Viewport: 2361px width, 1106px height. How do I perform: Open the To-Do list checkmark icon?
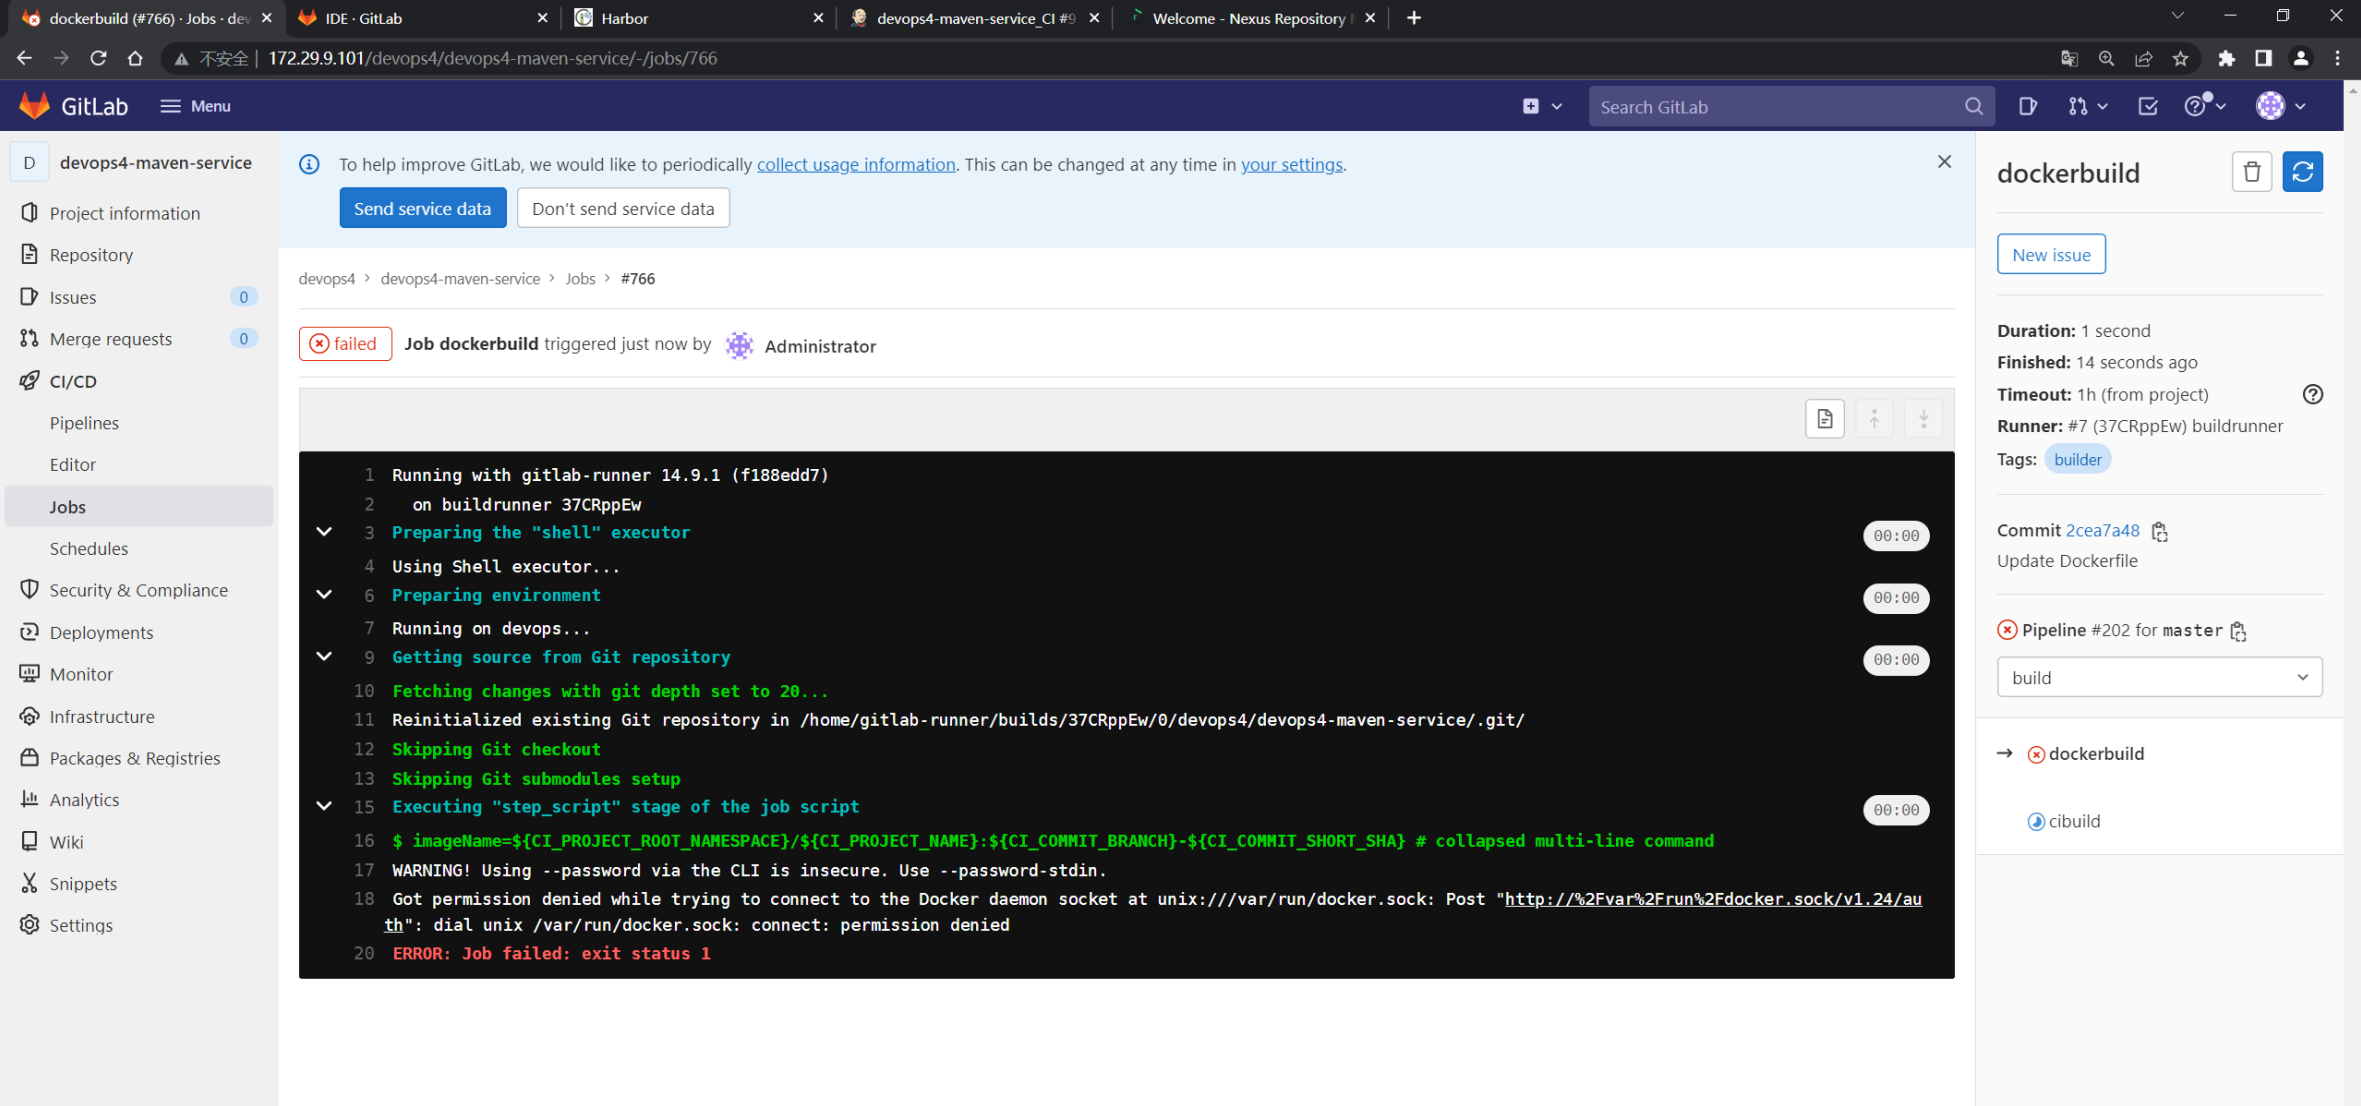coord(2147,106)
